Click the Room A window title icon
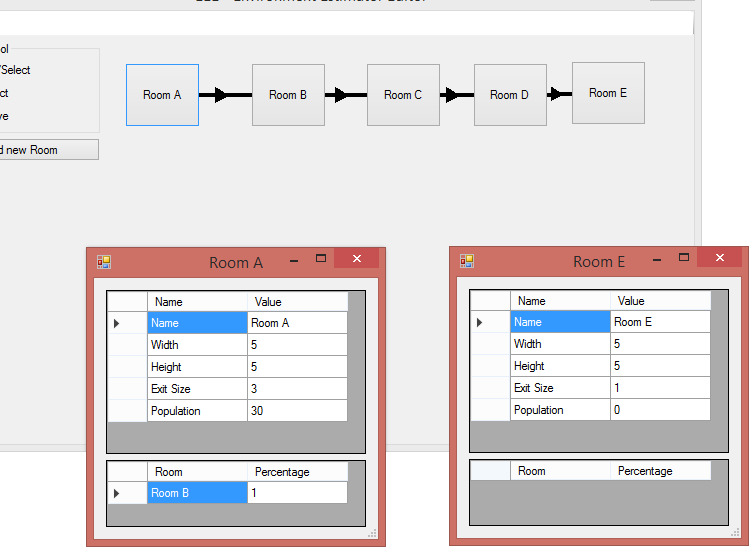This screenshot has width=749, height=547. click(104, 262)
